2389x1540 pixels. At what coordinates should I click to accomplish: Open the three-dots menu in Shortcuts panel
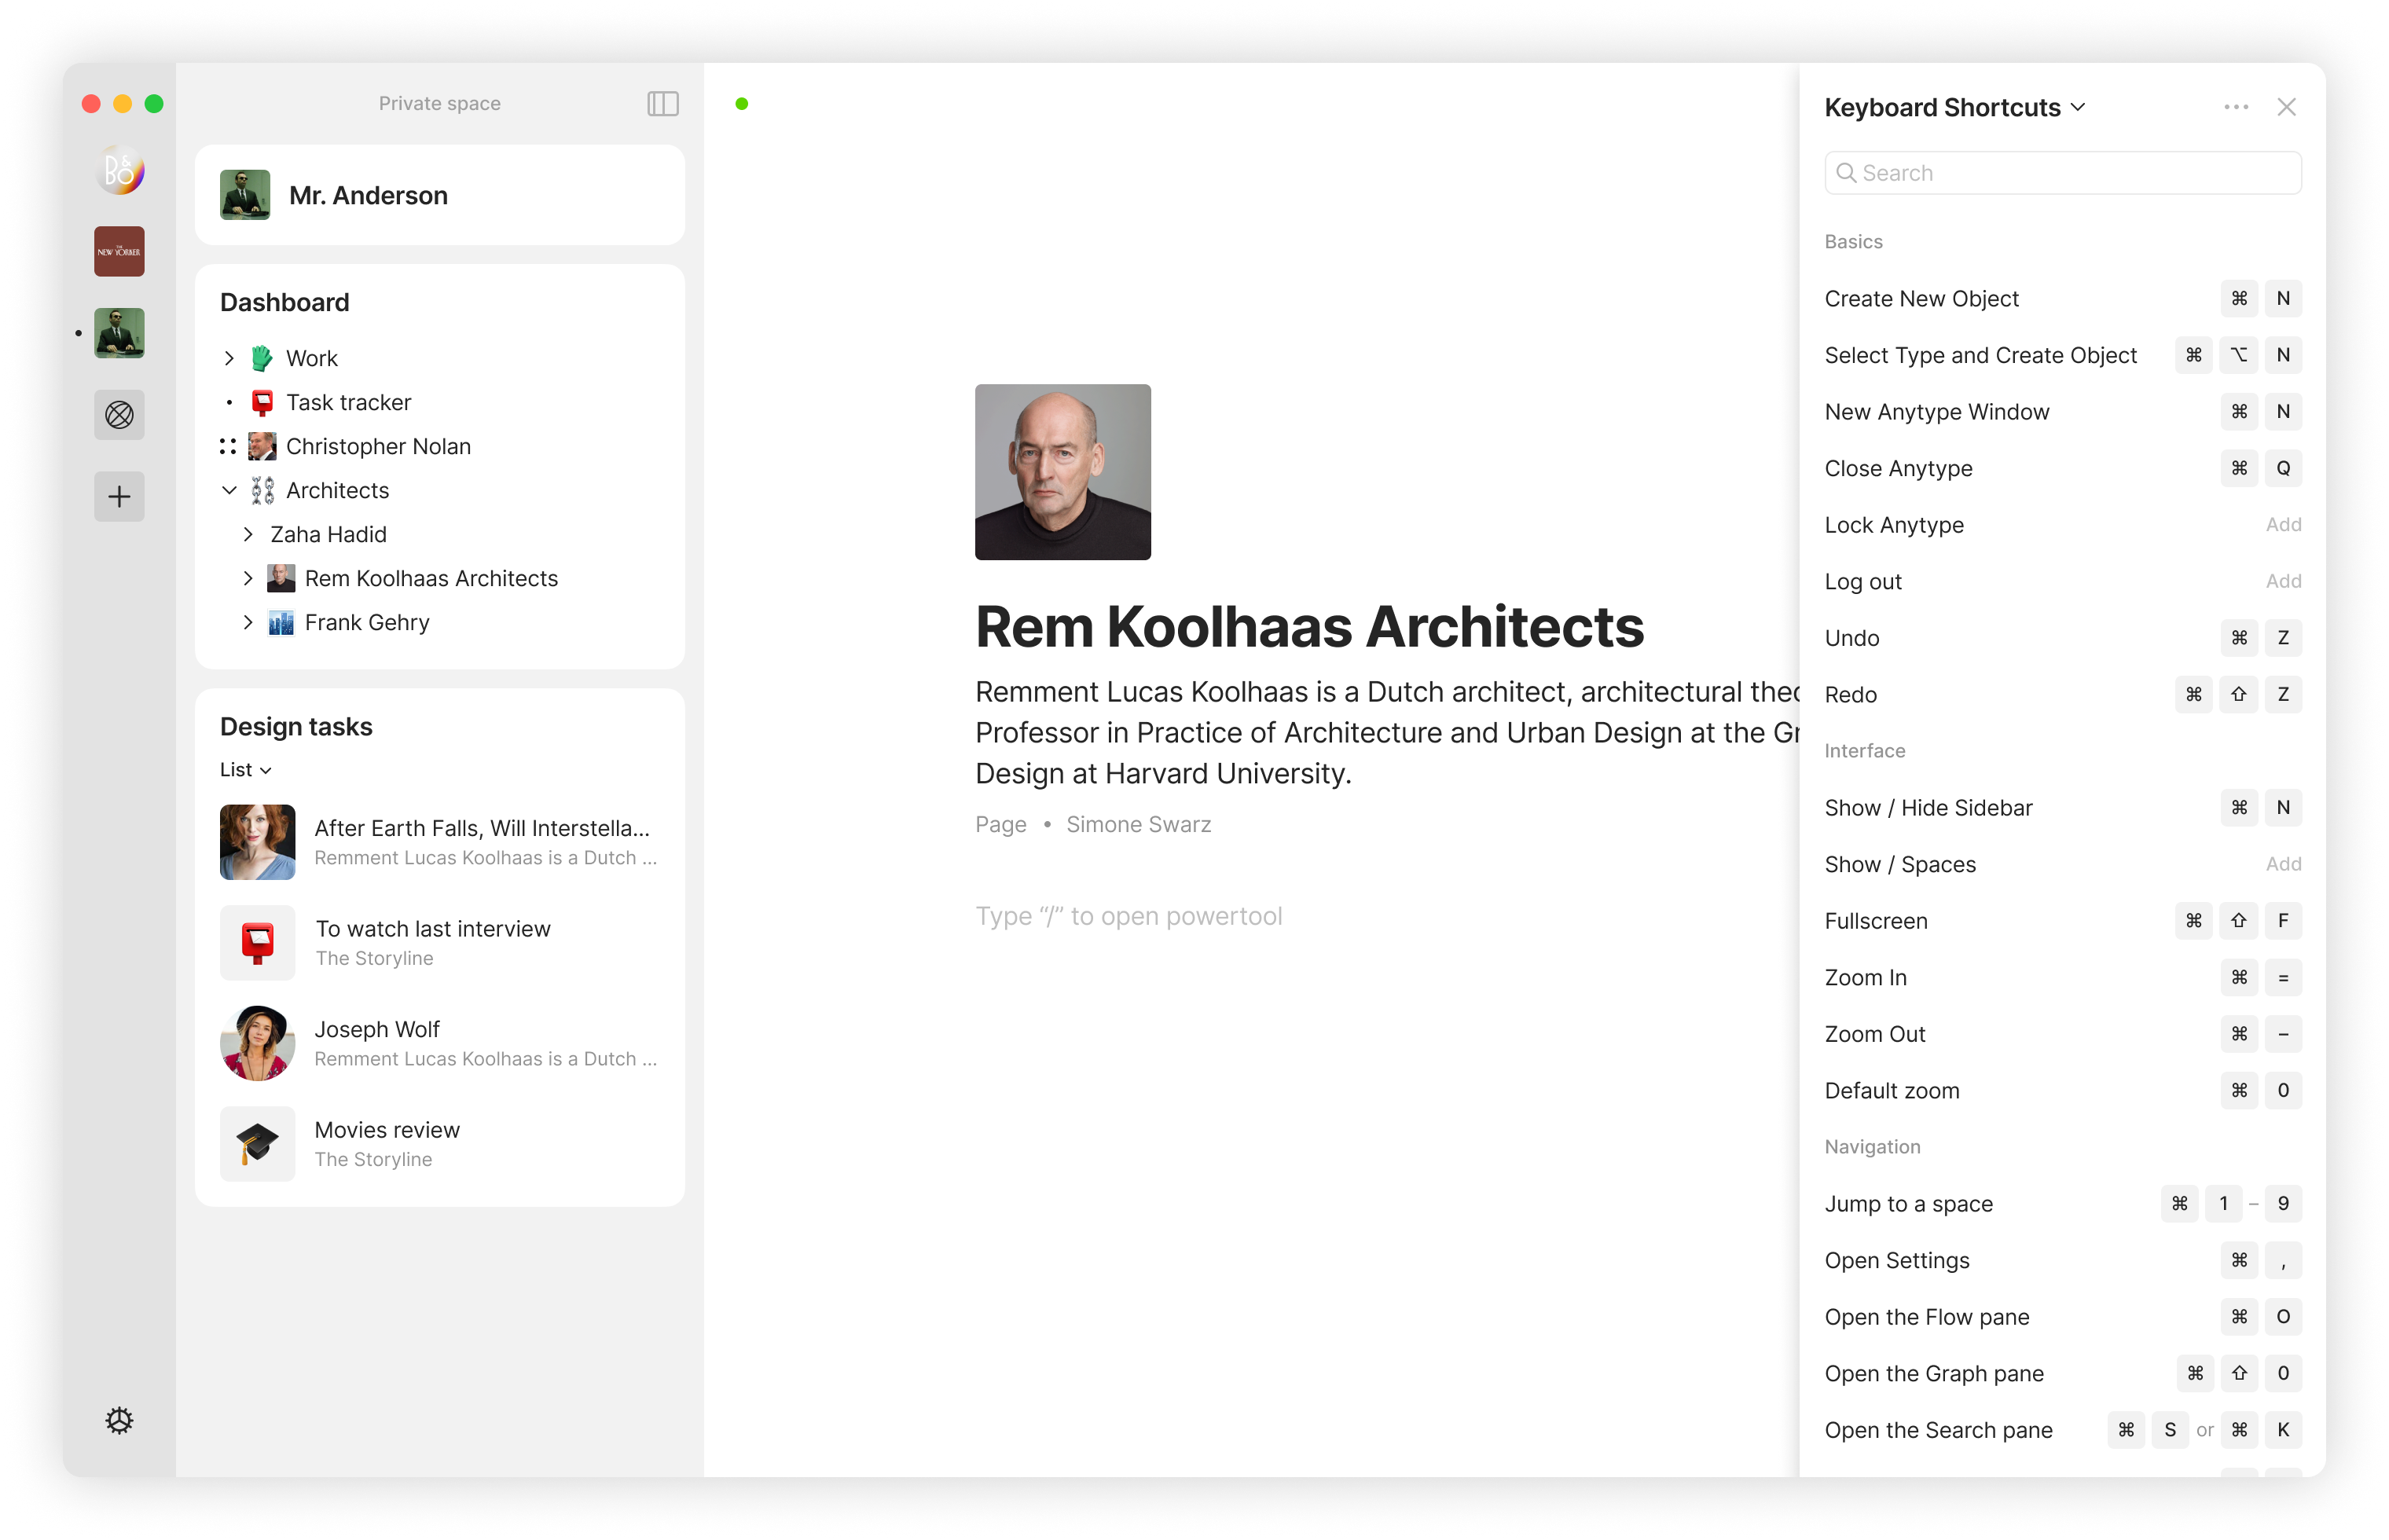(x=2236, y=107)
